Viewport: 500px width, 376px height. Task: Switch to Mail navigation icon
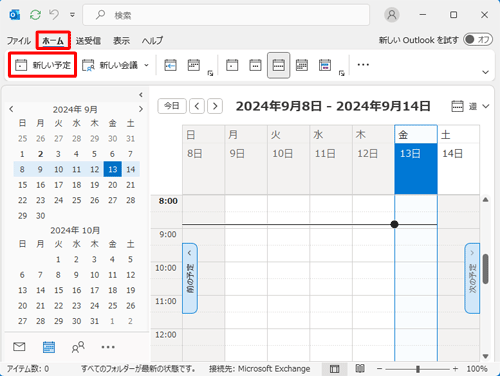[x=19, y=347]
